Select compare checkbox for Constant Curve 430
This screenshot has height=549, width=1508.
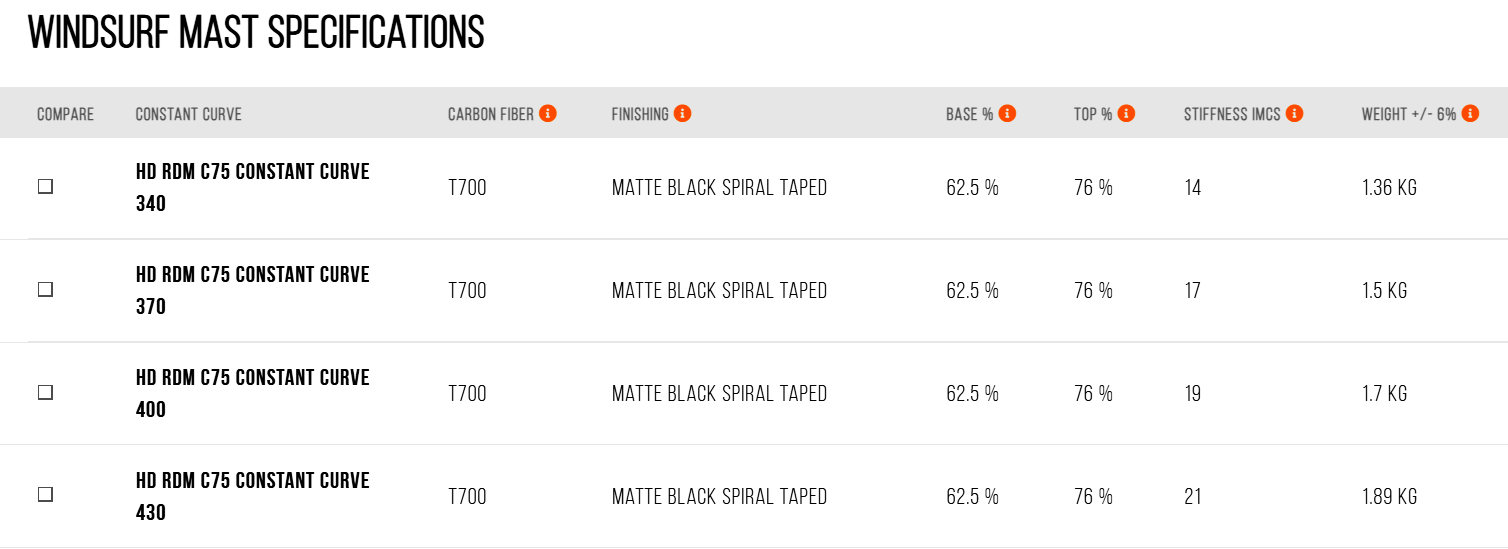click(45, 495)
